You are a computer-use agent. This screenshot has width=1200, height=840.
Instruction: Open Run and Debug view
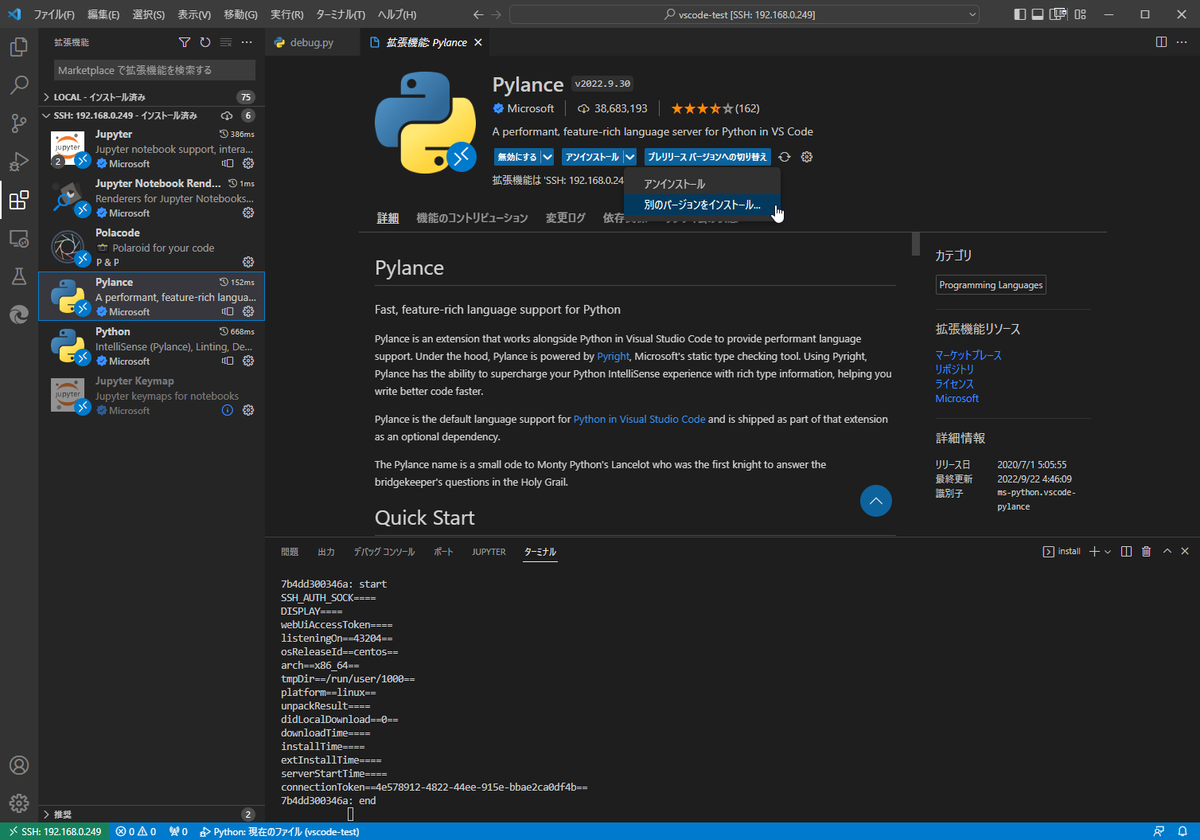(x=19, y=162)
